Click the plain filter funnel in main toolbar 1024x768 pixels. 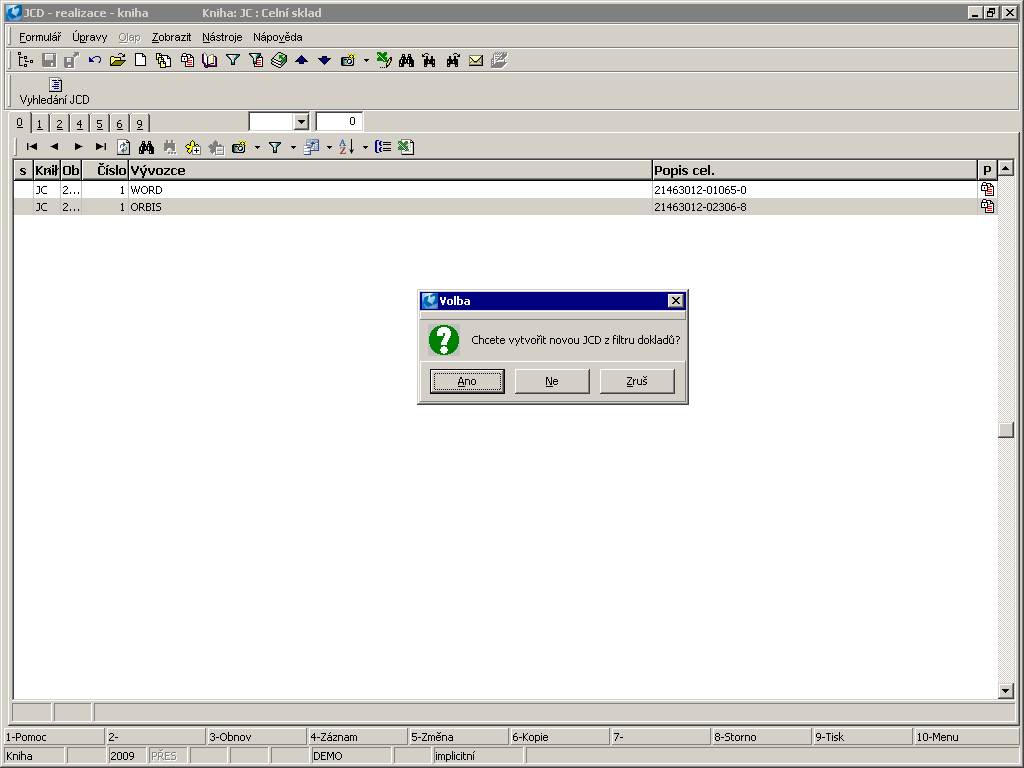(x=232, y=60)
